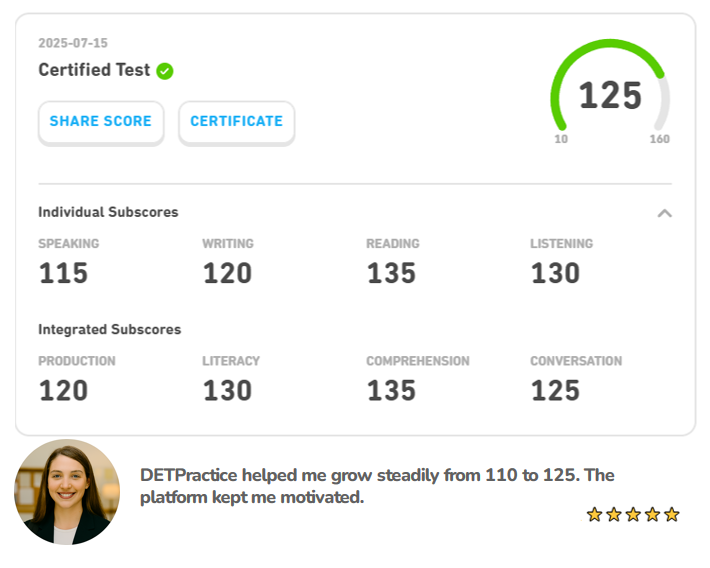The height and width of the screenshot is (568, 710).
Task: Click the Individual Subscores heading
Action: point(108,212)
